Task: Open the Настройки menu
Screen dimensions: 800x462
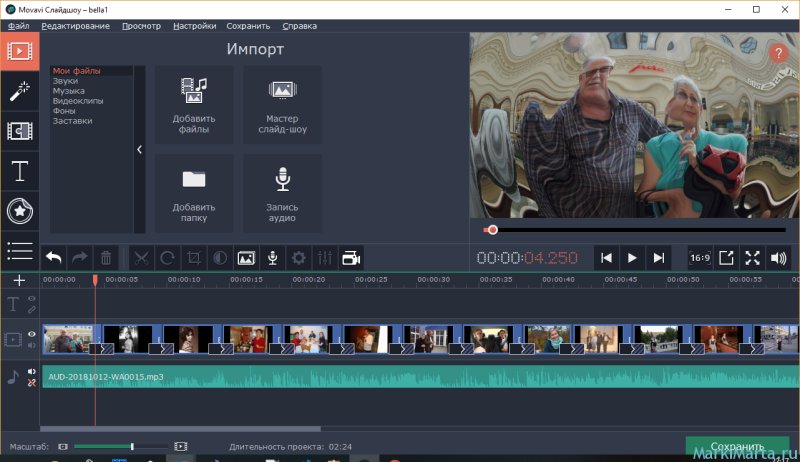Action: pyautogui.click(x=194, y=26)
